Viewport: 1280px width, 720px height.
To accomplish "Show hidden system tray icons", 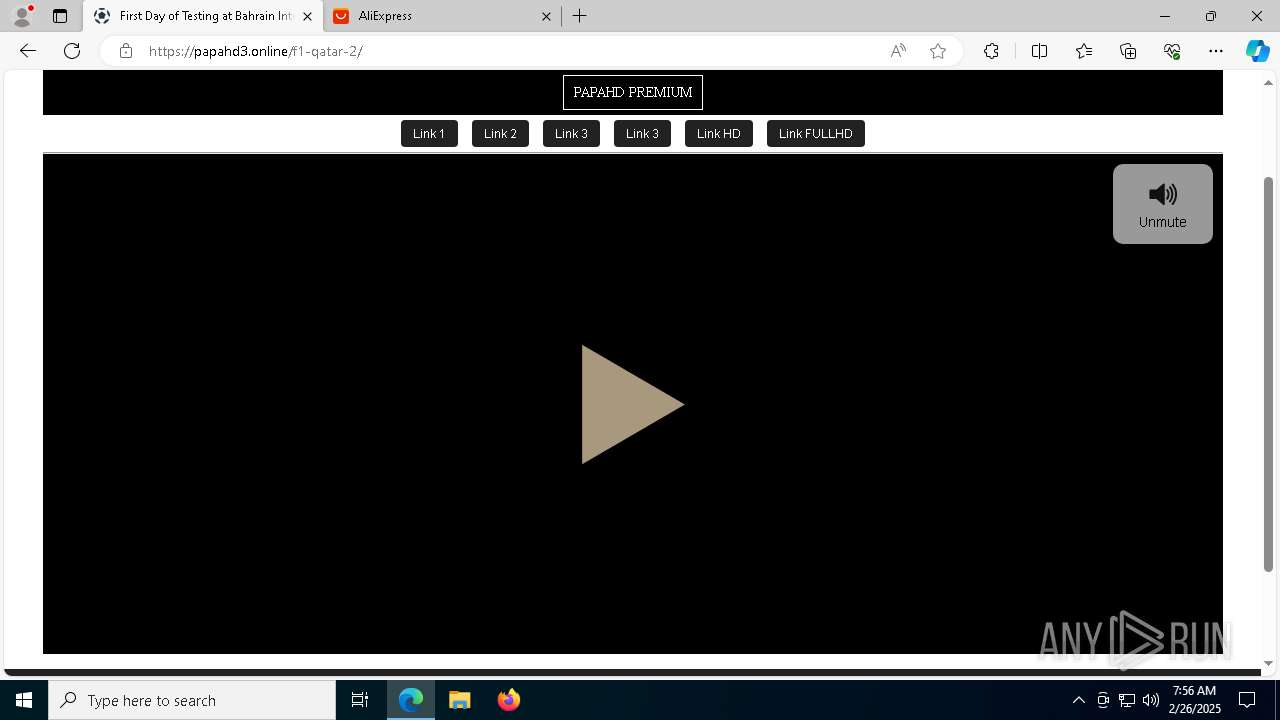I will 1078,700.
